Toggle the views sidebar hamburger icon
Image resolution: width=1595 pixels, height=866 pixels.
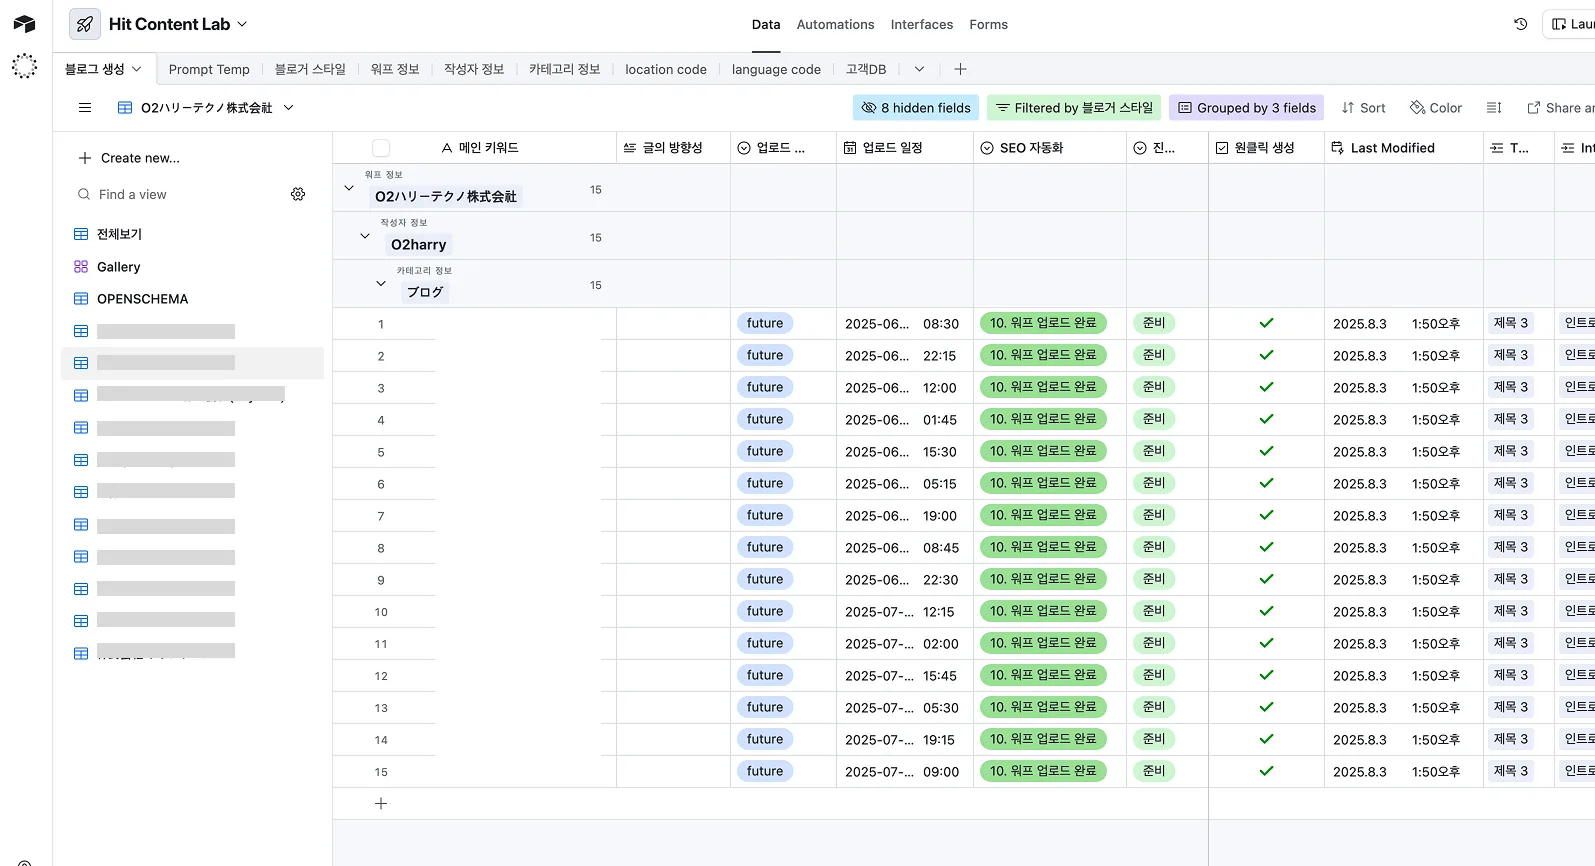tap(85, 108)
